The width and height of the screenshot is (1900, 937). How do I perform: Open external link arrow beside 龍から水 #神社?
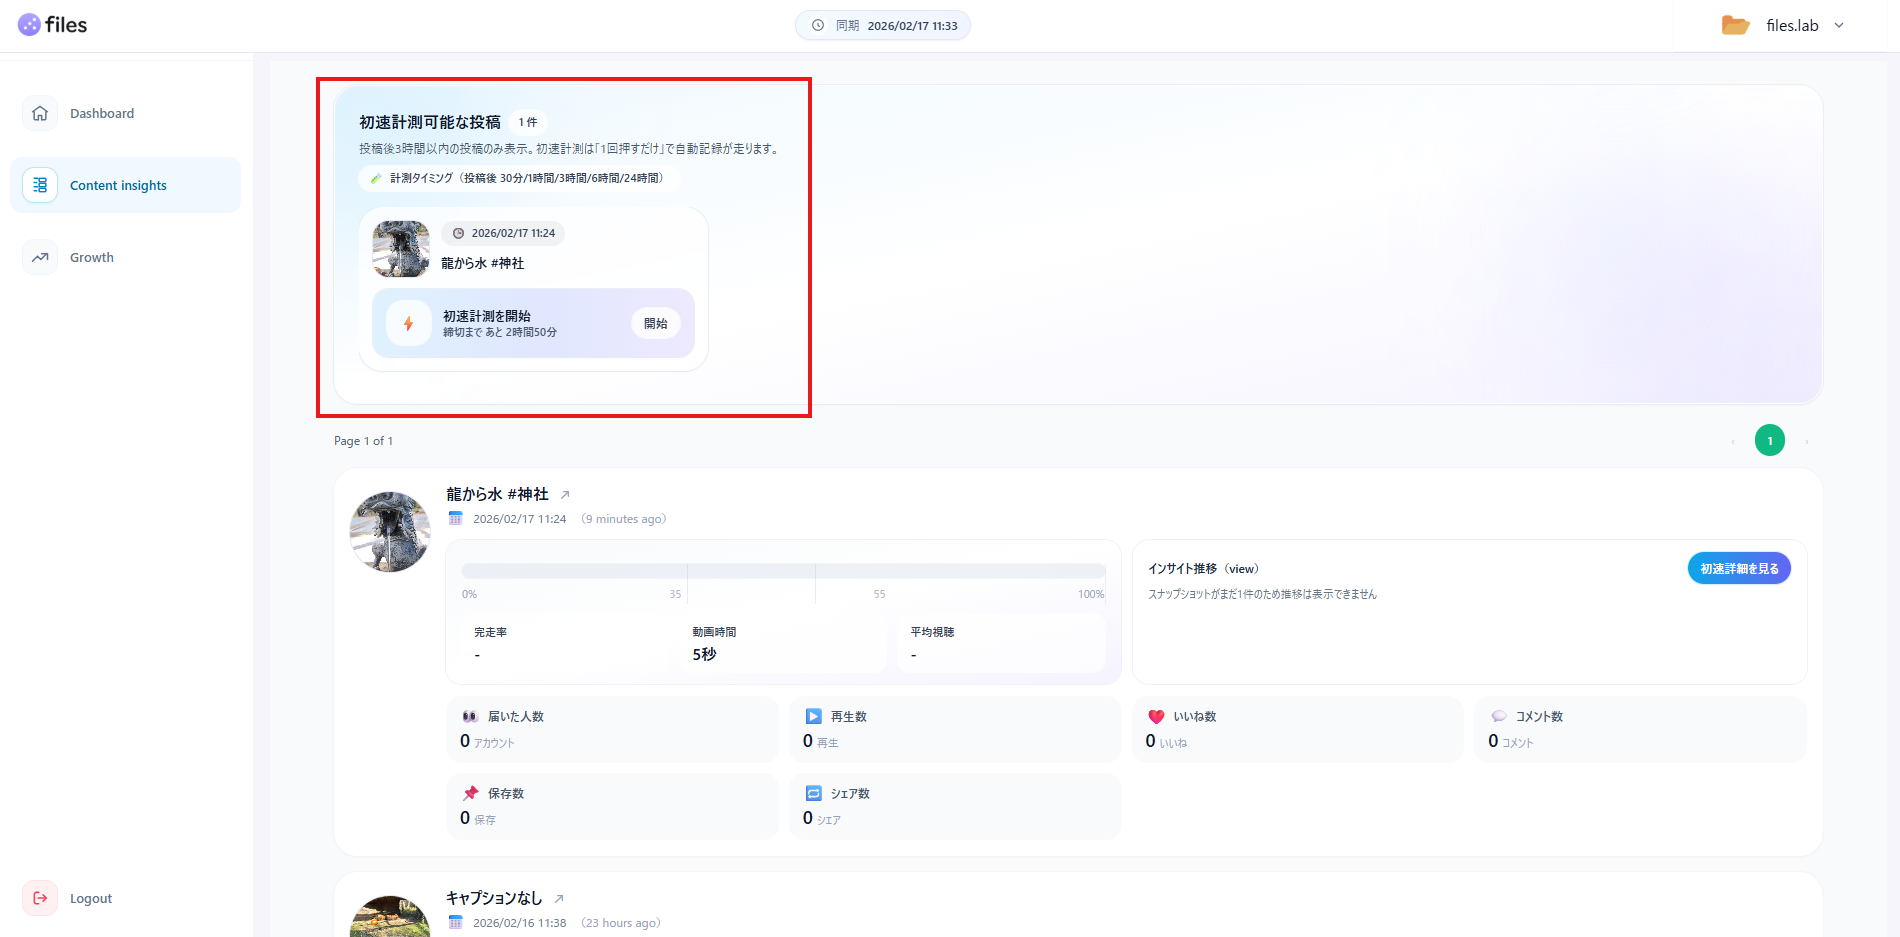(565, 495)
